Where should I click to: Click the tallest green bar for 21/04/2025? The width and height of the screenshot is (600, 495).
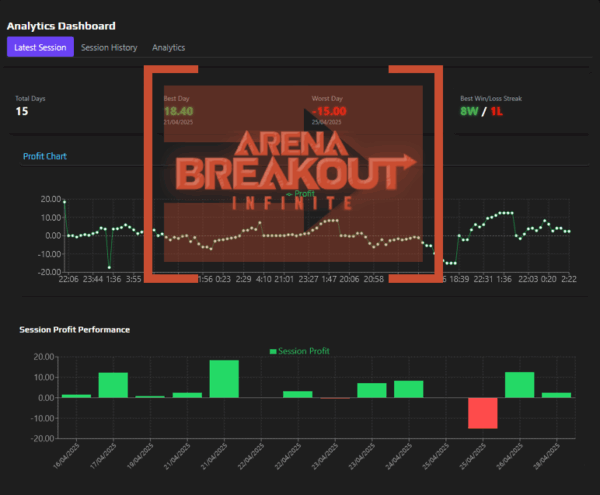tap(224, 379)
